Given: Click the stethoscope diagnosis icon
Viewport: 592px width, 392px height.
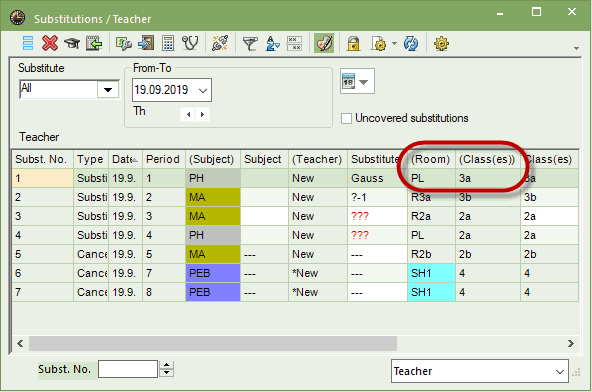Looking at the screenshot, I should coord(190,43).
